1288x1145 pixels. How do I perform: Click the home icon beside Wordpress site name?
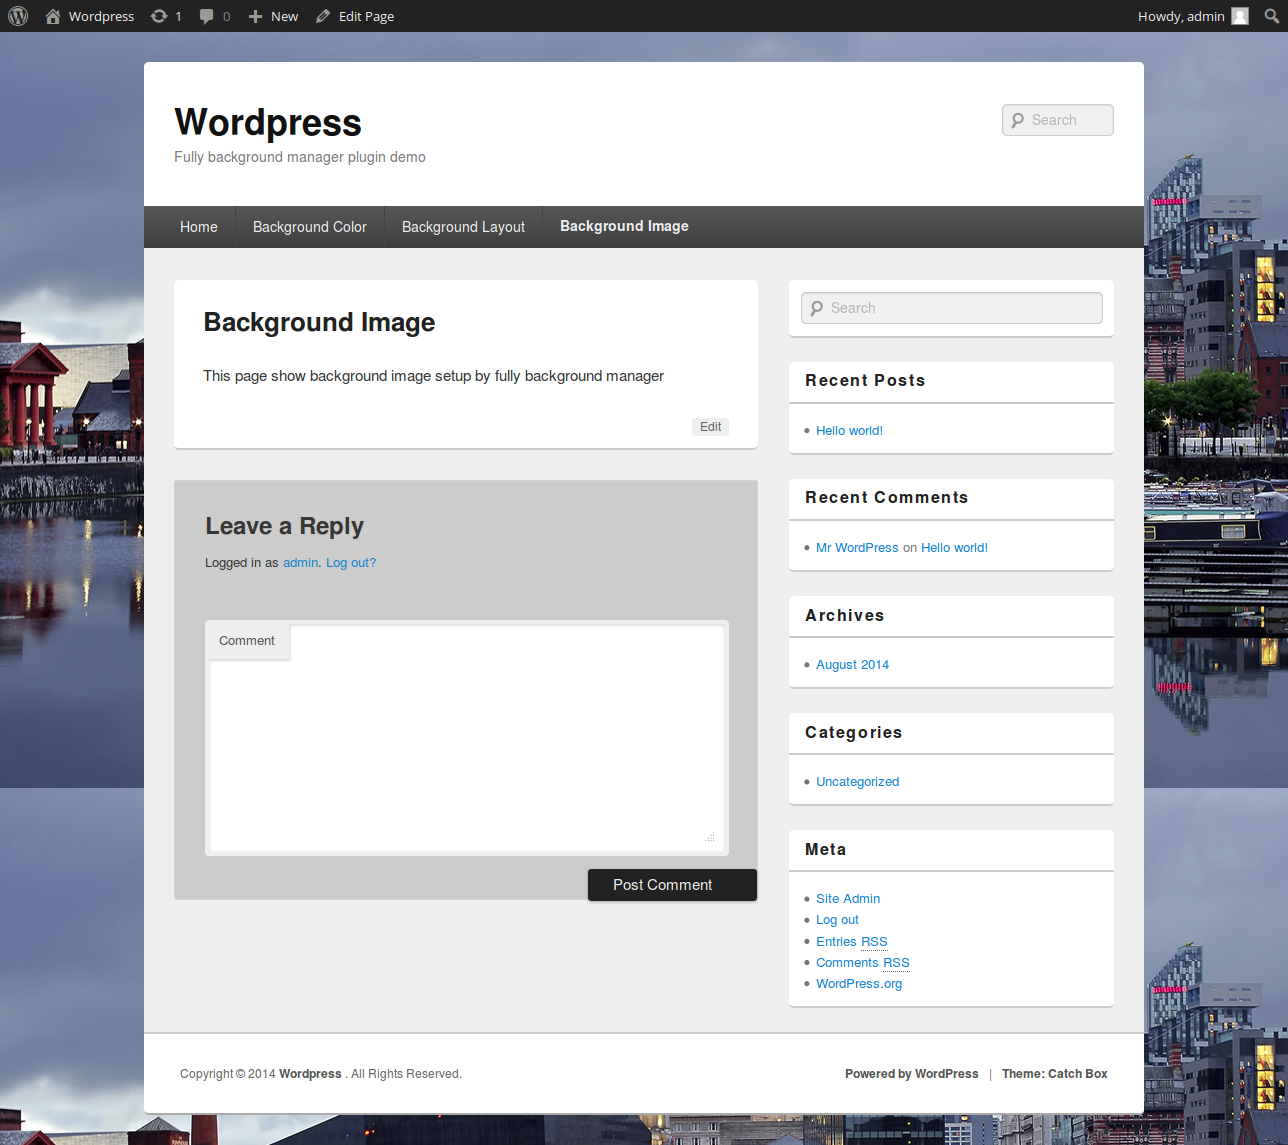[x=53, y=16]
